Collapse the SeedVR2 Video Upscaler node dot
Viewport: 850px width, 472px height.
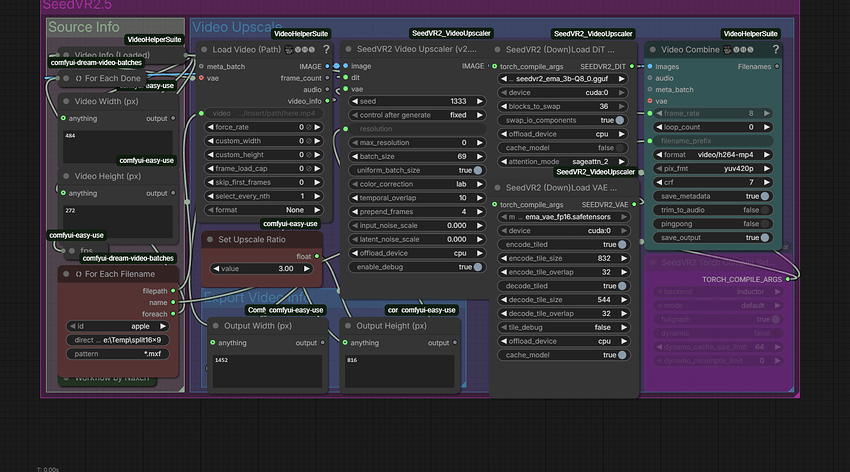coord(349,49)
